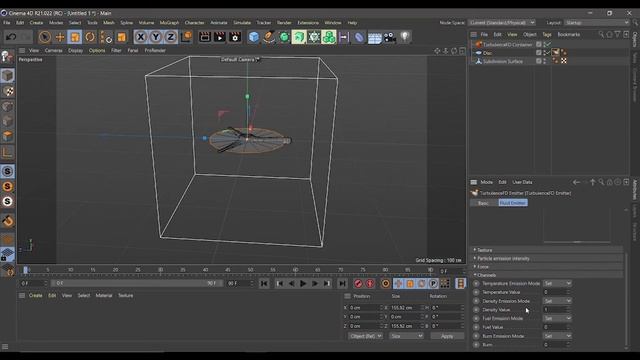This screenshot has height=360, width=640.
Task: Collapse the Channels section
Action: tap(548, 275)
